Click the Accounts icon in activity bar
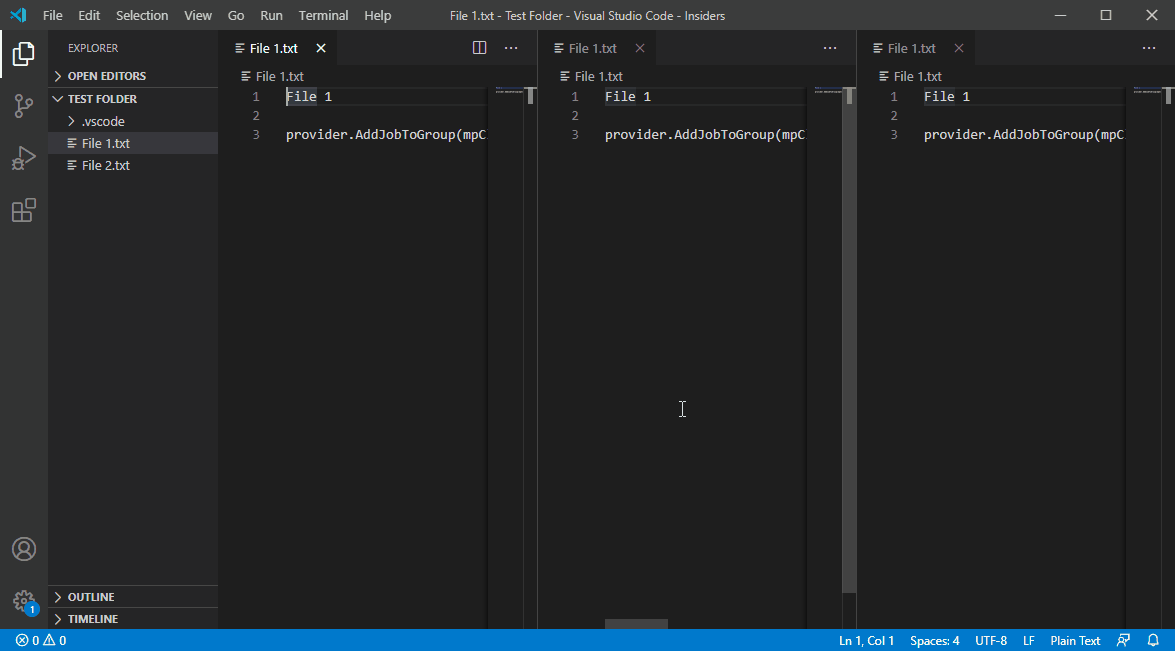Viewport: 1175px width, 651px height. [x=23, y=548]
